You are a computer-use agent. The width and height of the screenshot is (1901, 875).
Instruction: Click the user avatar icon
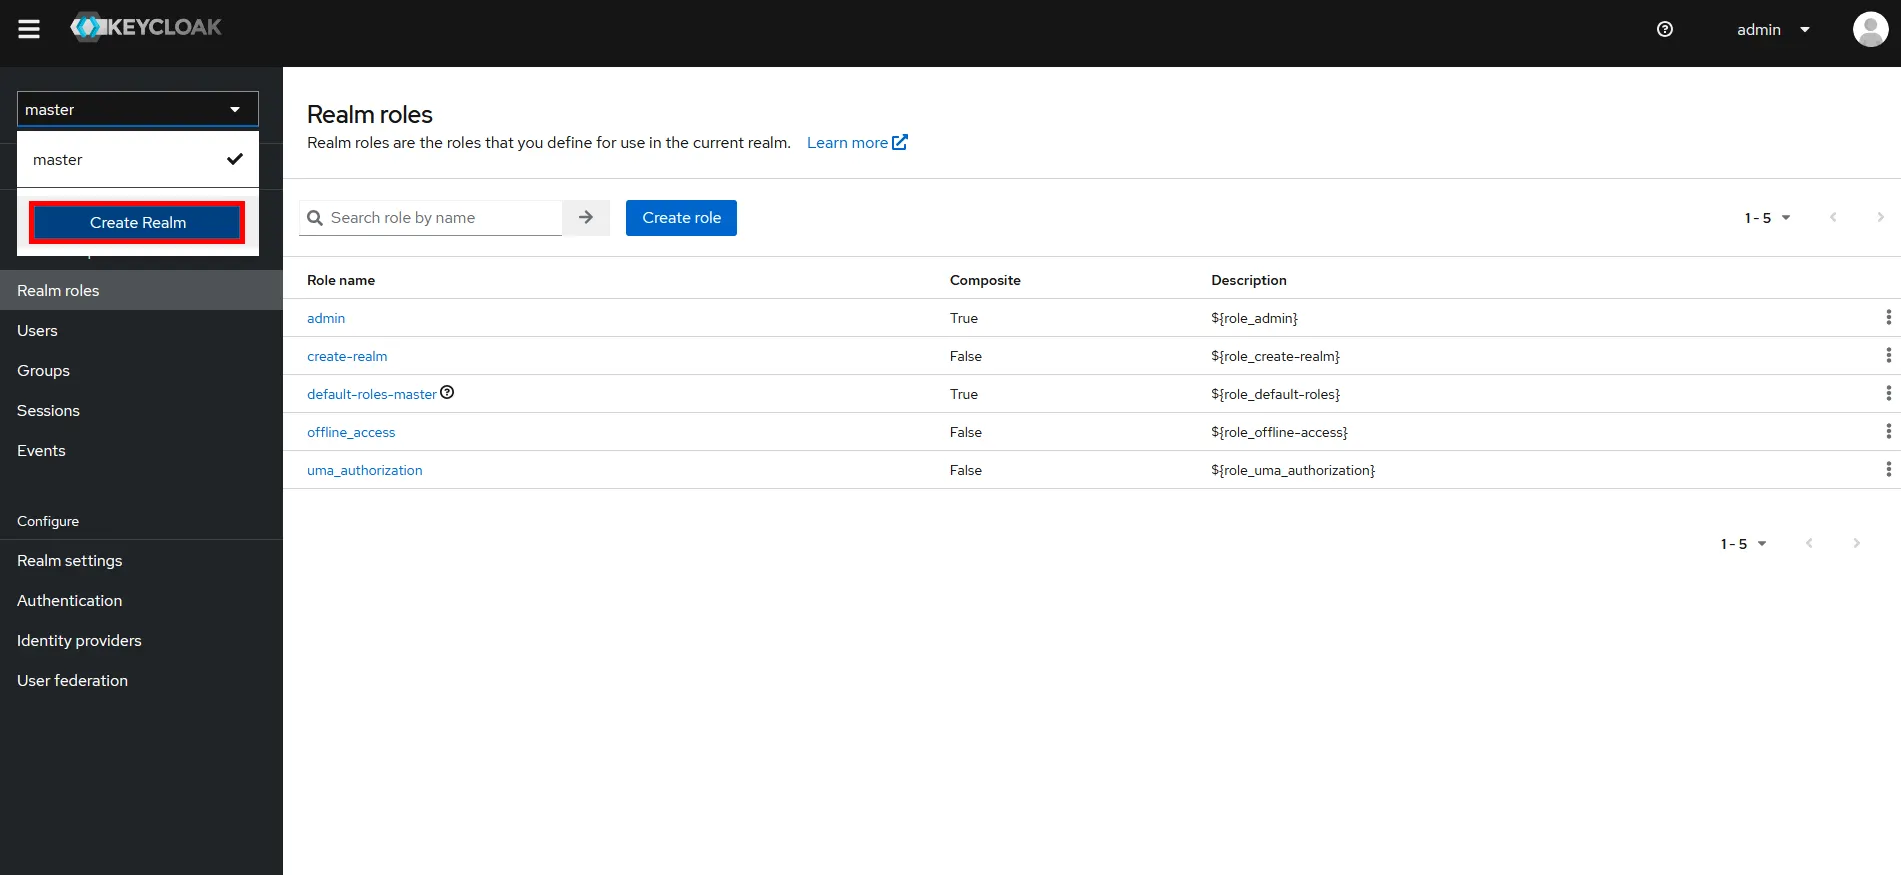[1870, 29]
